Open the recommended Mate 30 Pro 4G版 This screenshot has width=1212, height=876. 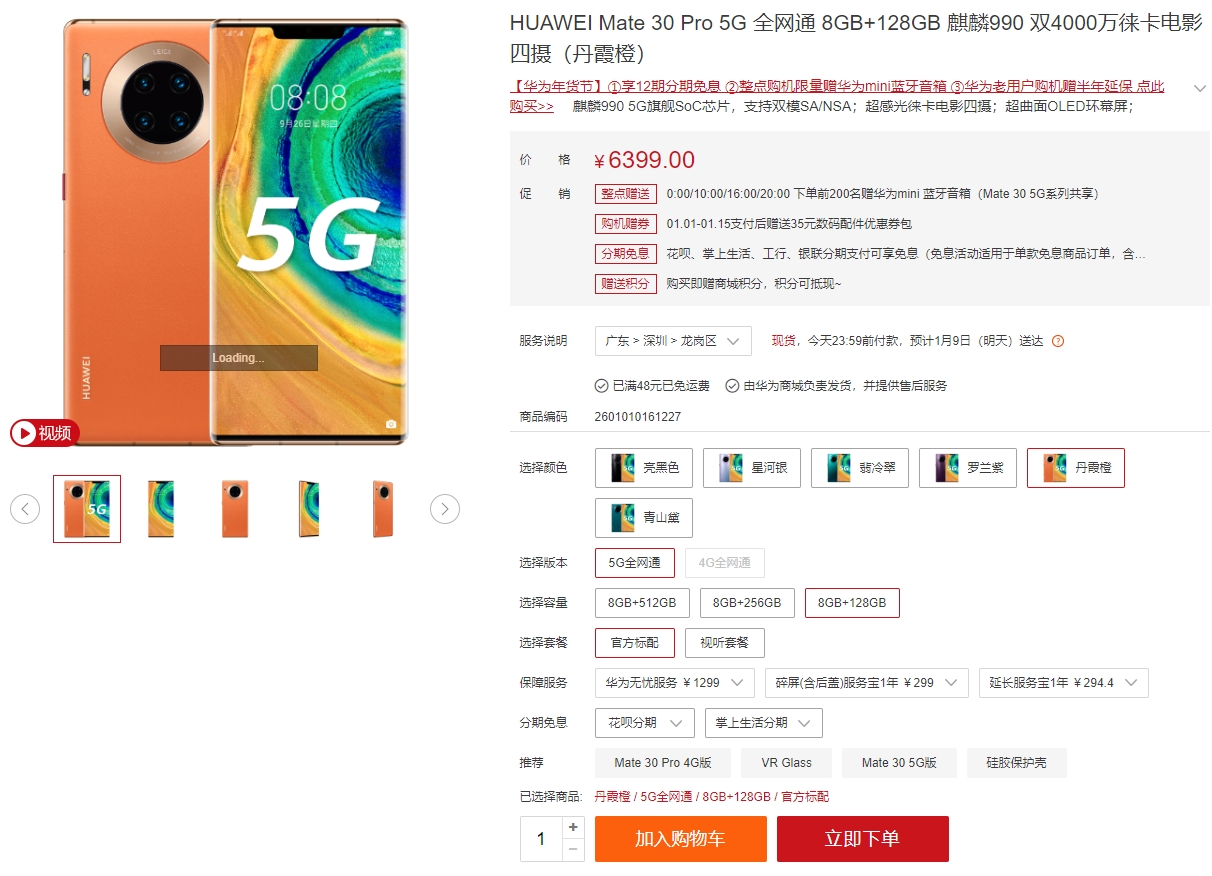pos(663,763)
